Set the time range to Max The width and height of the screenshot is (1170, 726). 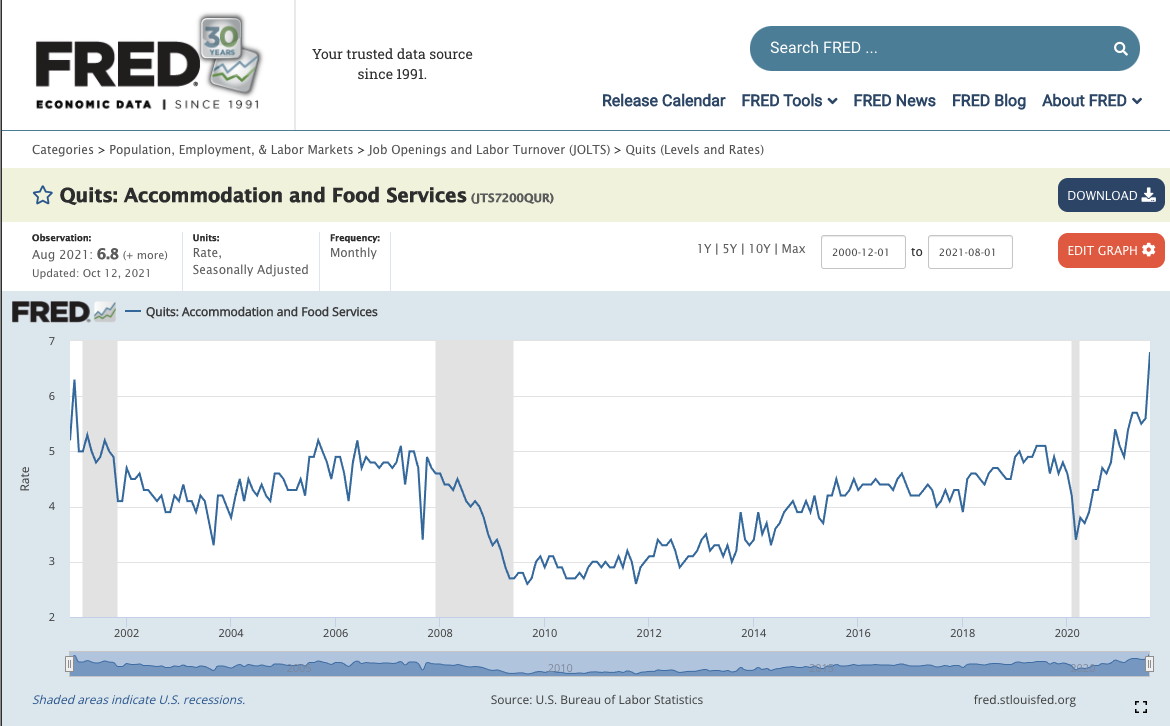coord(793,249)
